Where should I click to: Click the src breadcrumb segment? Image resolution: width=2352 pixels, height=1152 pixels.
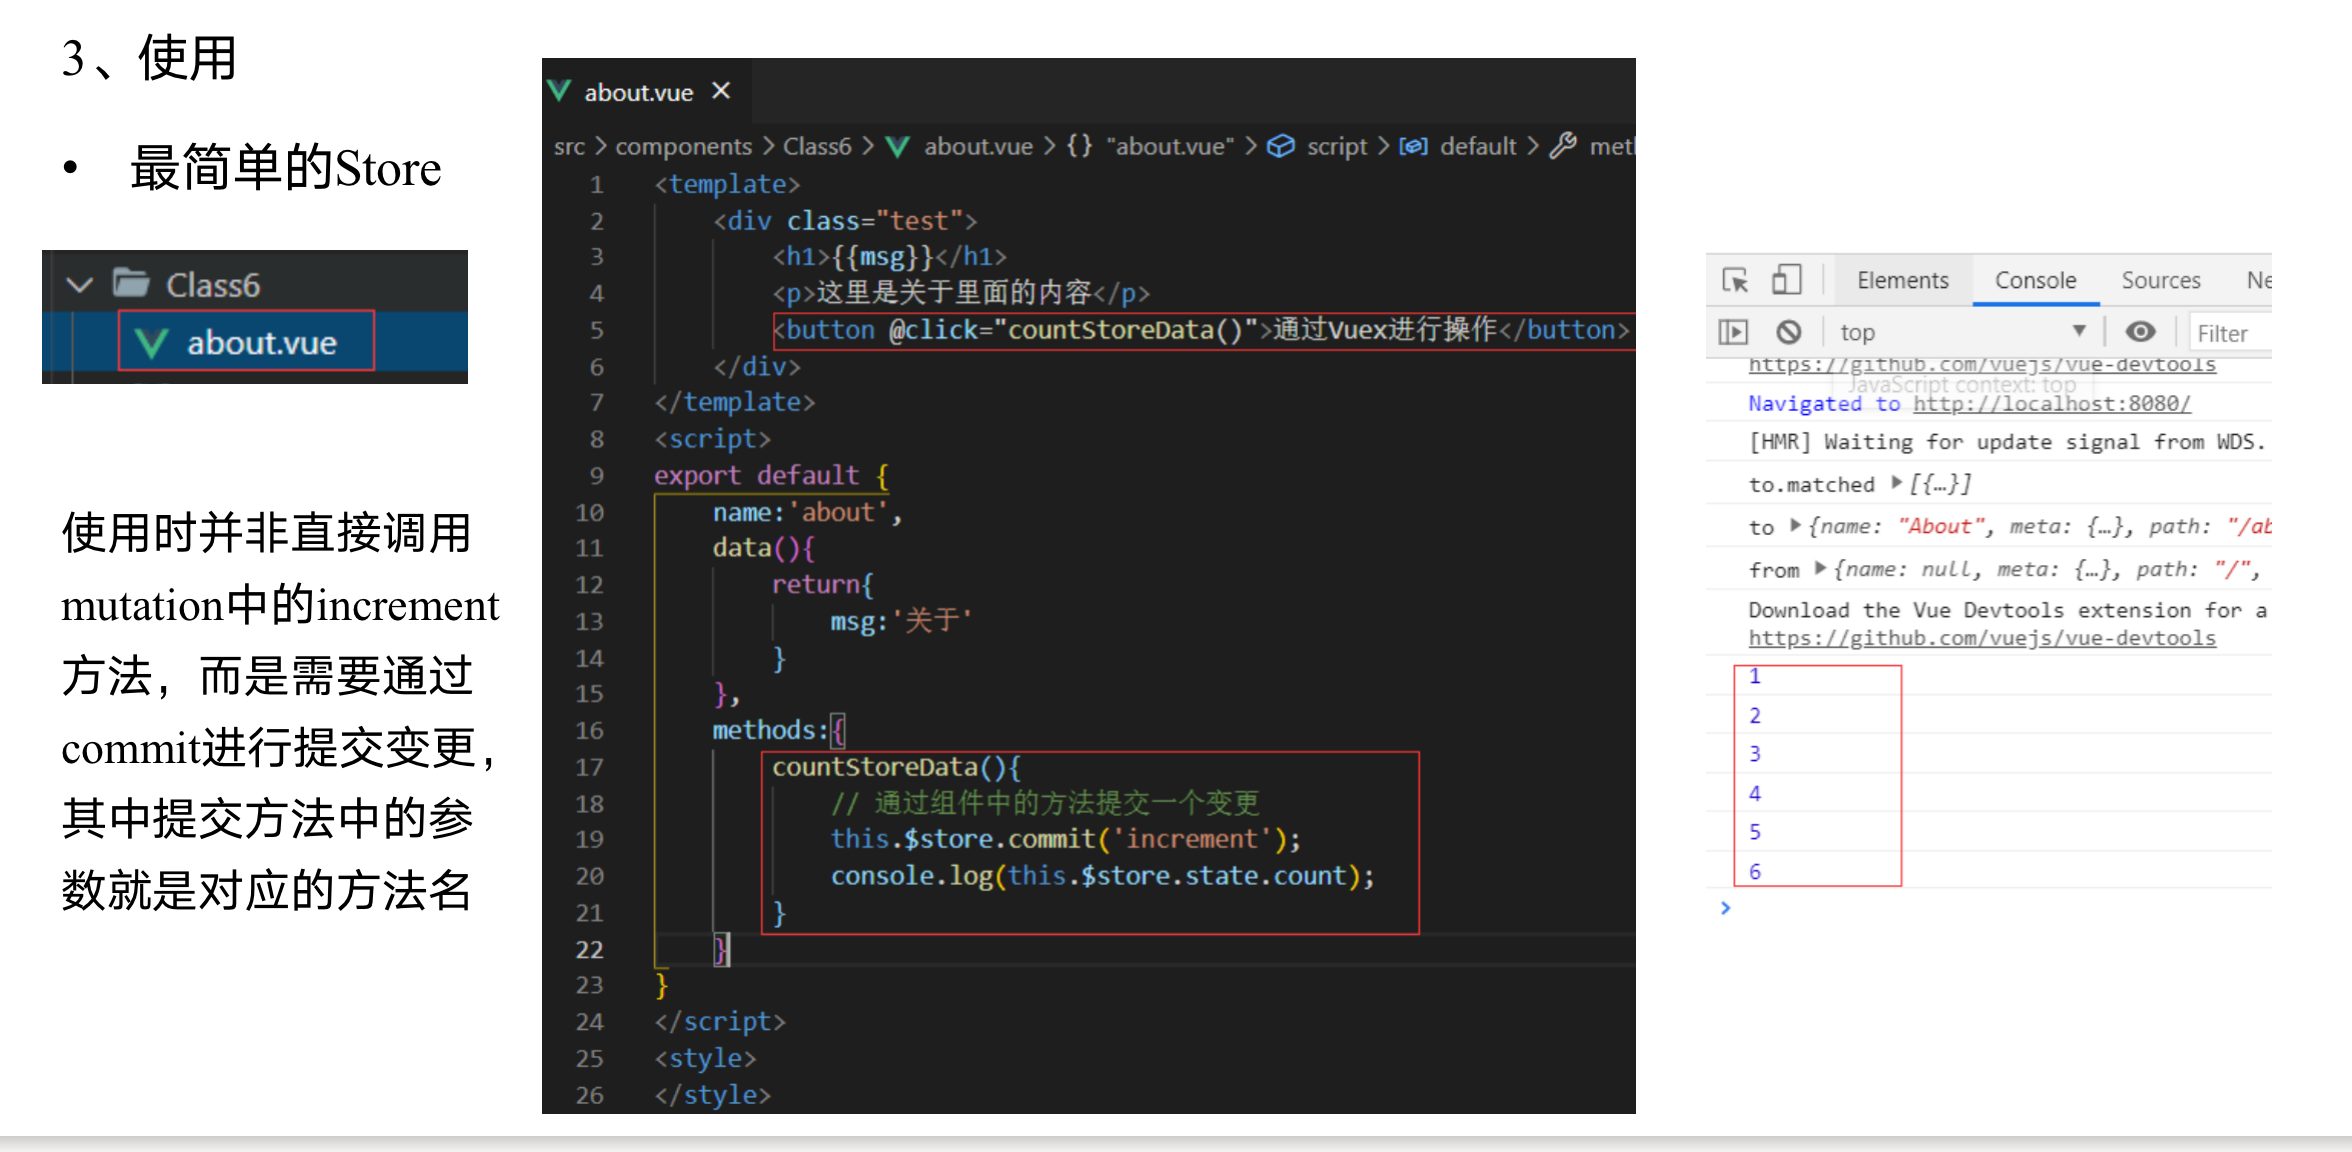click(569, 146)
